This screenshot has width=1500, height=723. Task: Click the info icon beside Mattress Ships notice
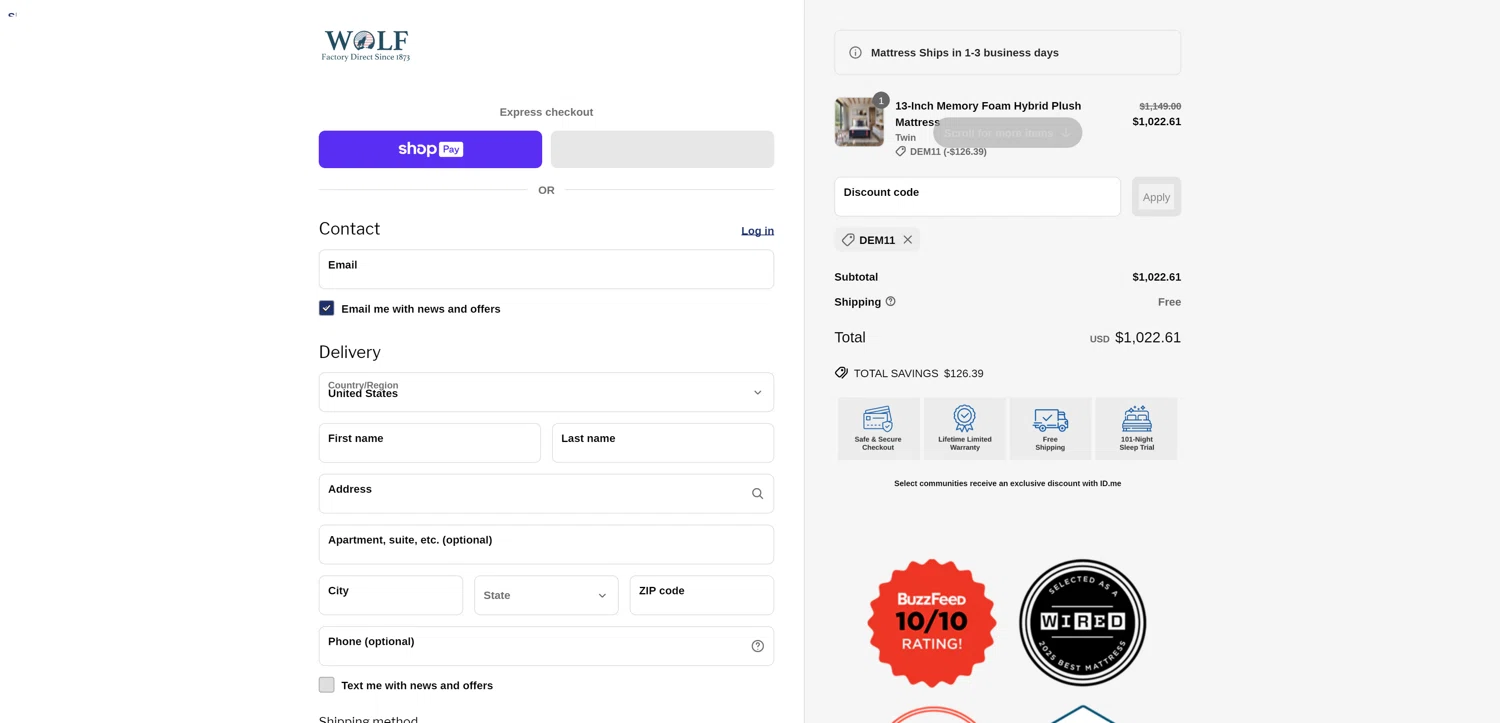coord(855,53)
